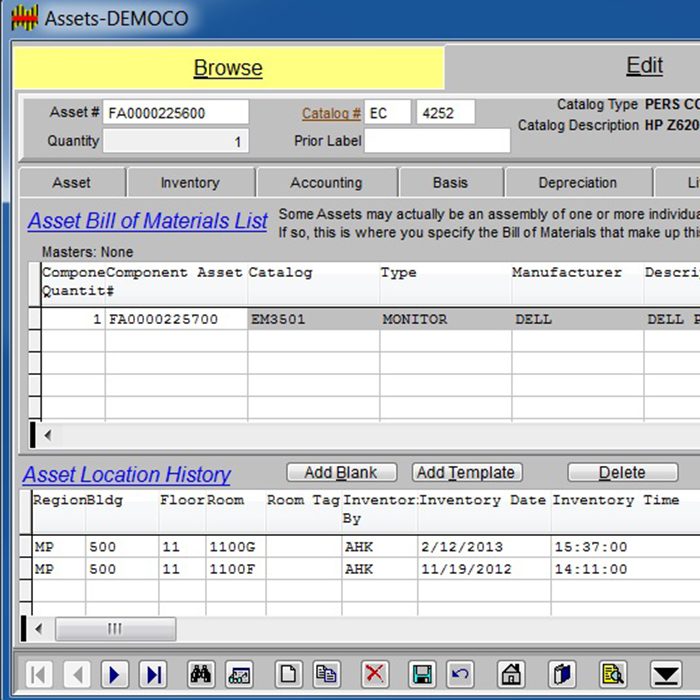The width and height of the screenshot is (700, 700).
Task: Click the new blank record icon
Action: coord(288,674)
